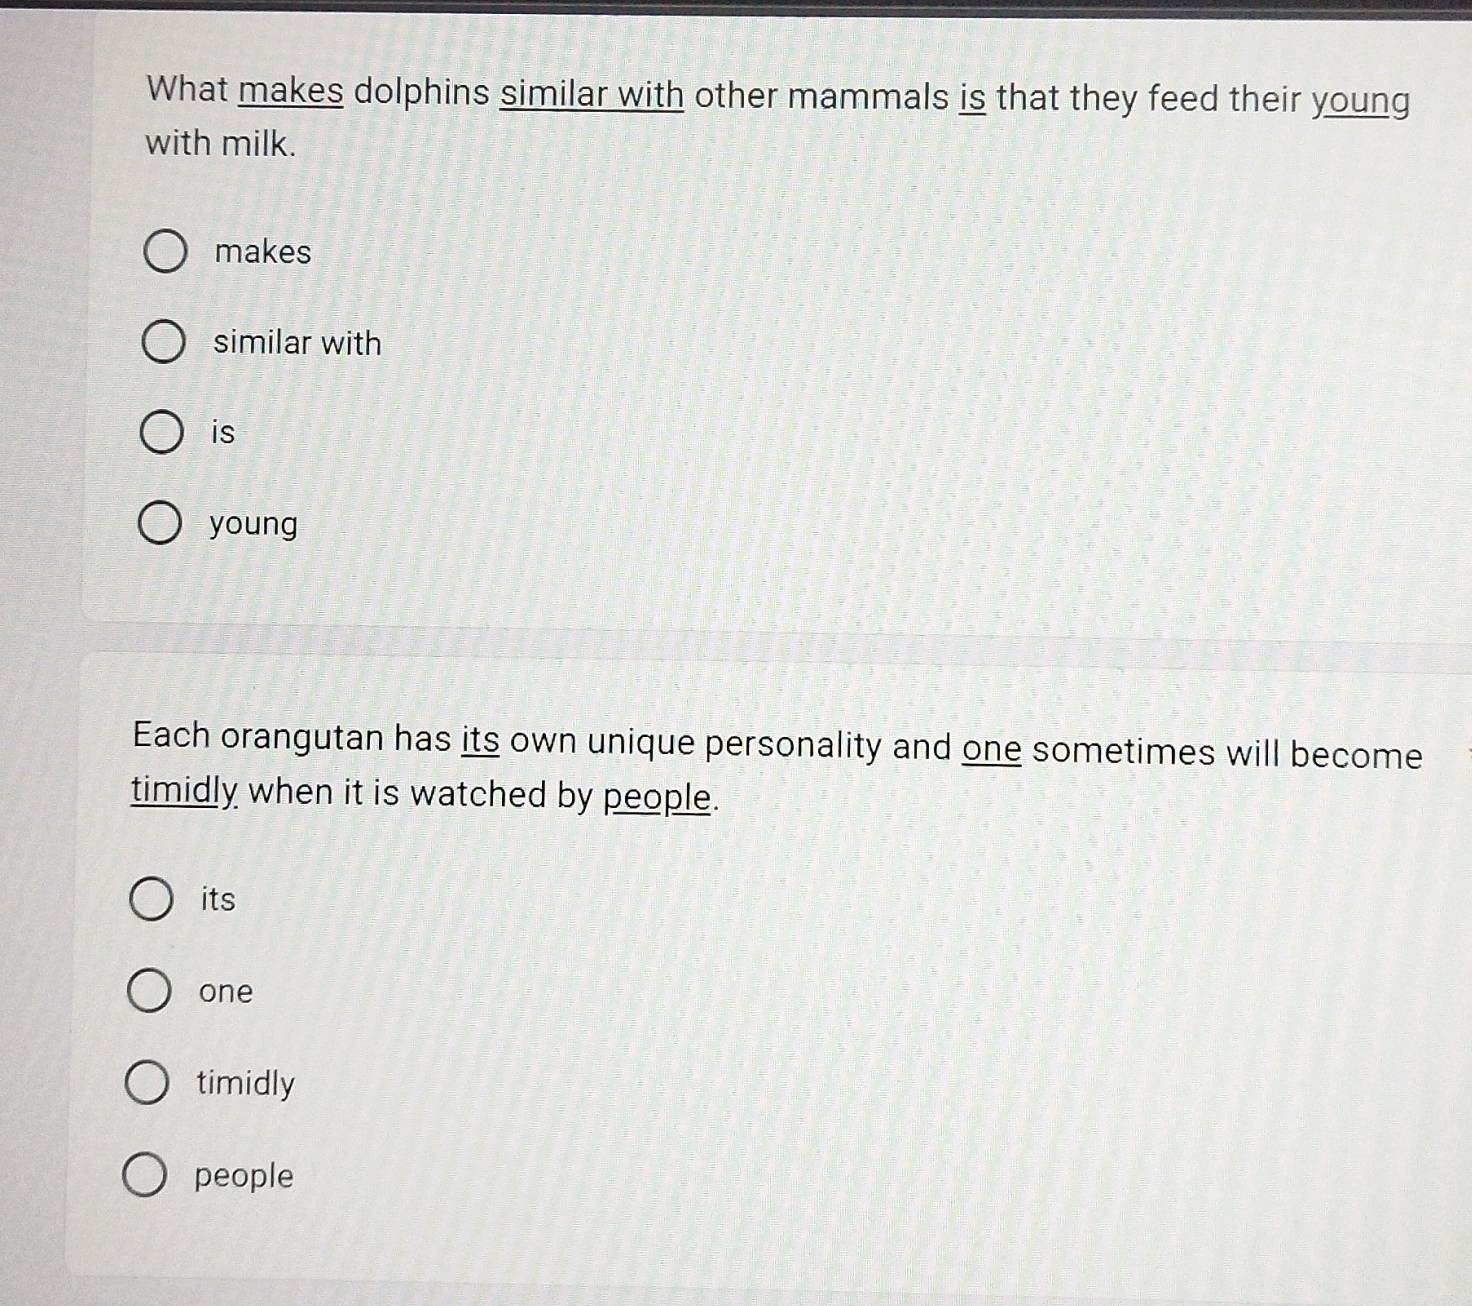
Task: Click underlined "its" in the orangutan sentence
Action: 480,741
